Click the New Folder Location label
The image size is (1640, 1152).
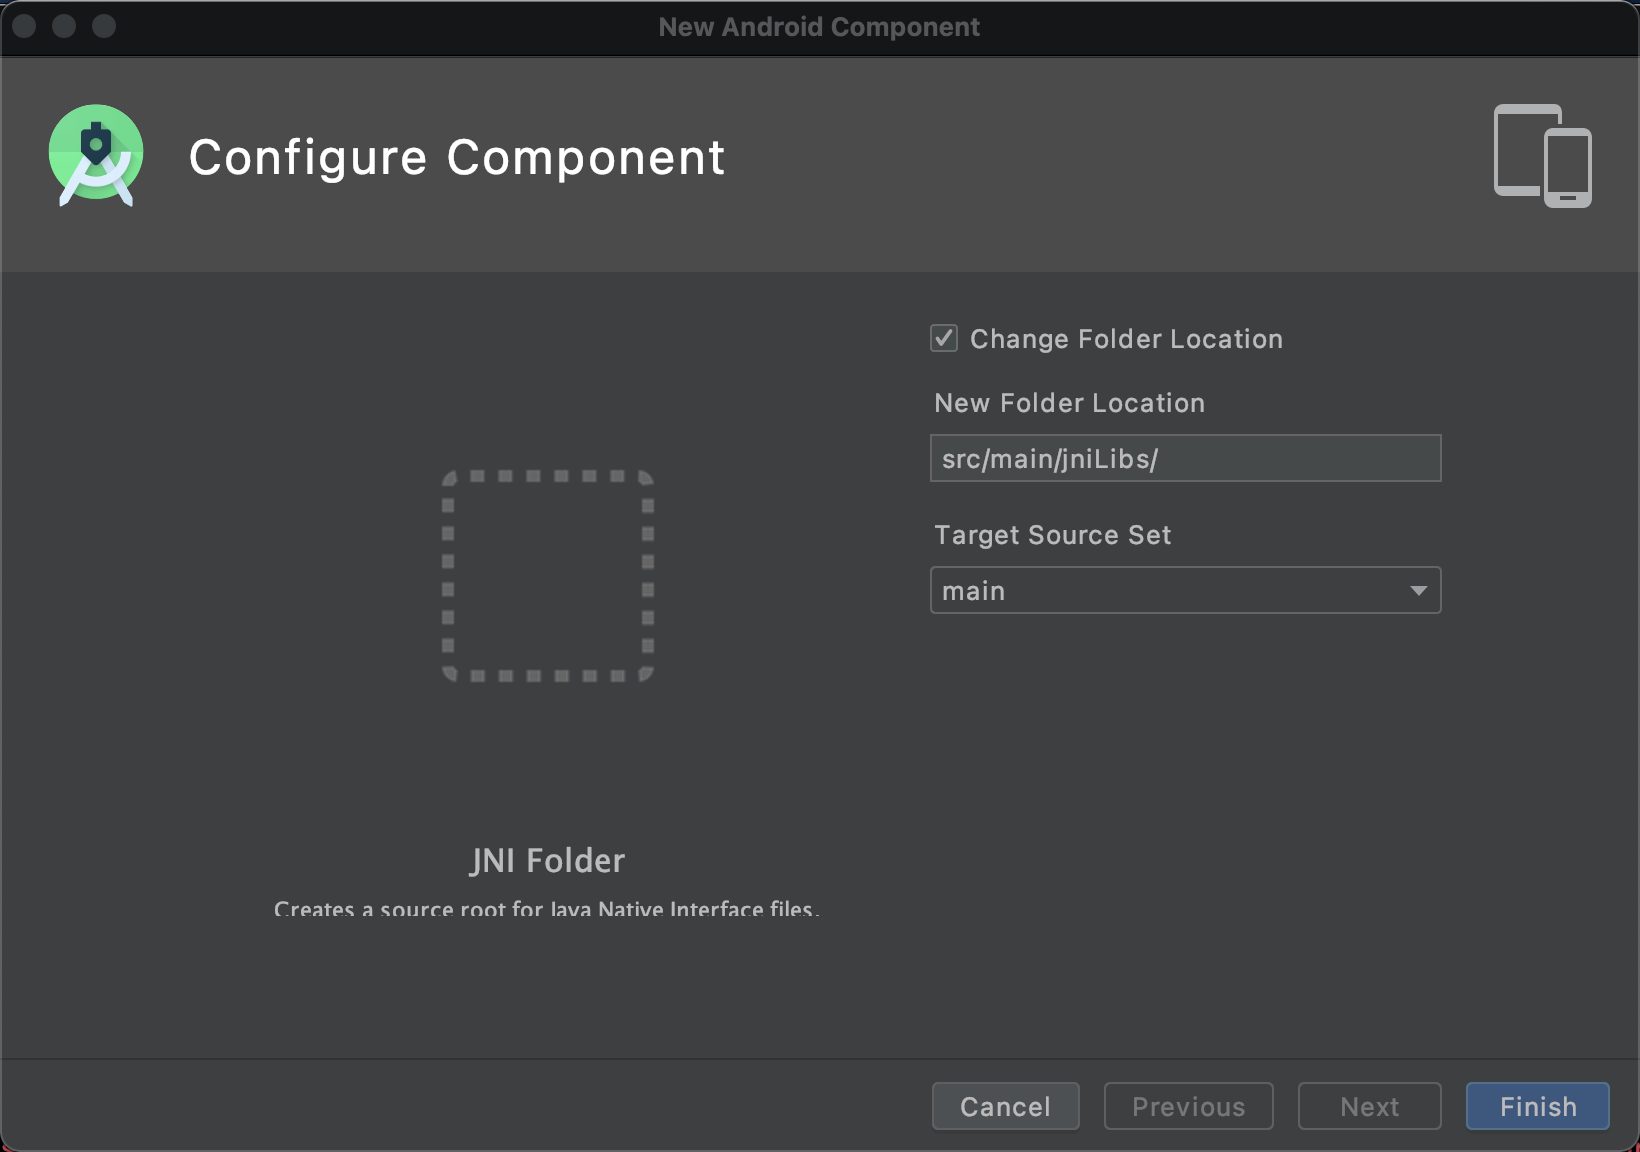(1069, 403)
